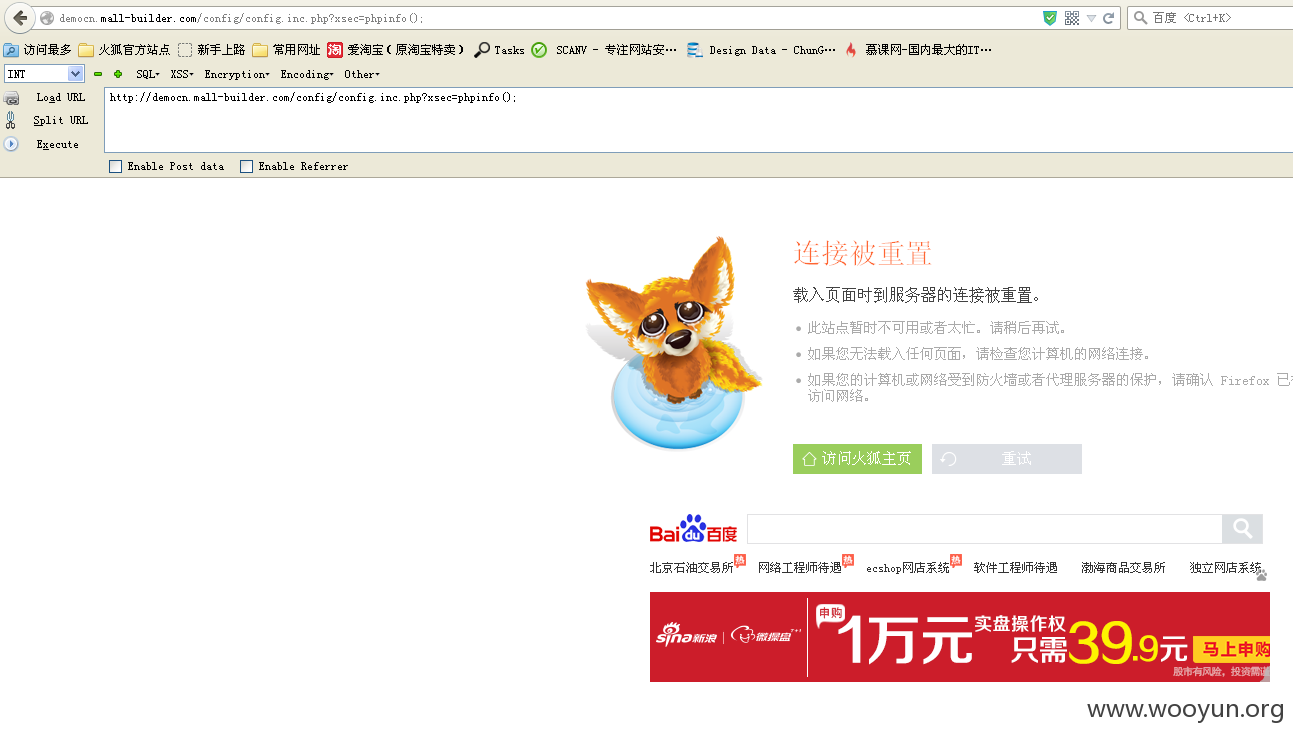Open the 爱淘宝 bookmark
Viewport: 1293px width, 738px height.
[397, 50]
